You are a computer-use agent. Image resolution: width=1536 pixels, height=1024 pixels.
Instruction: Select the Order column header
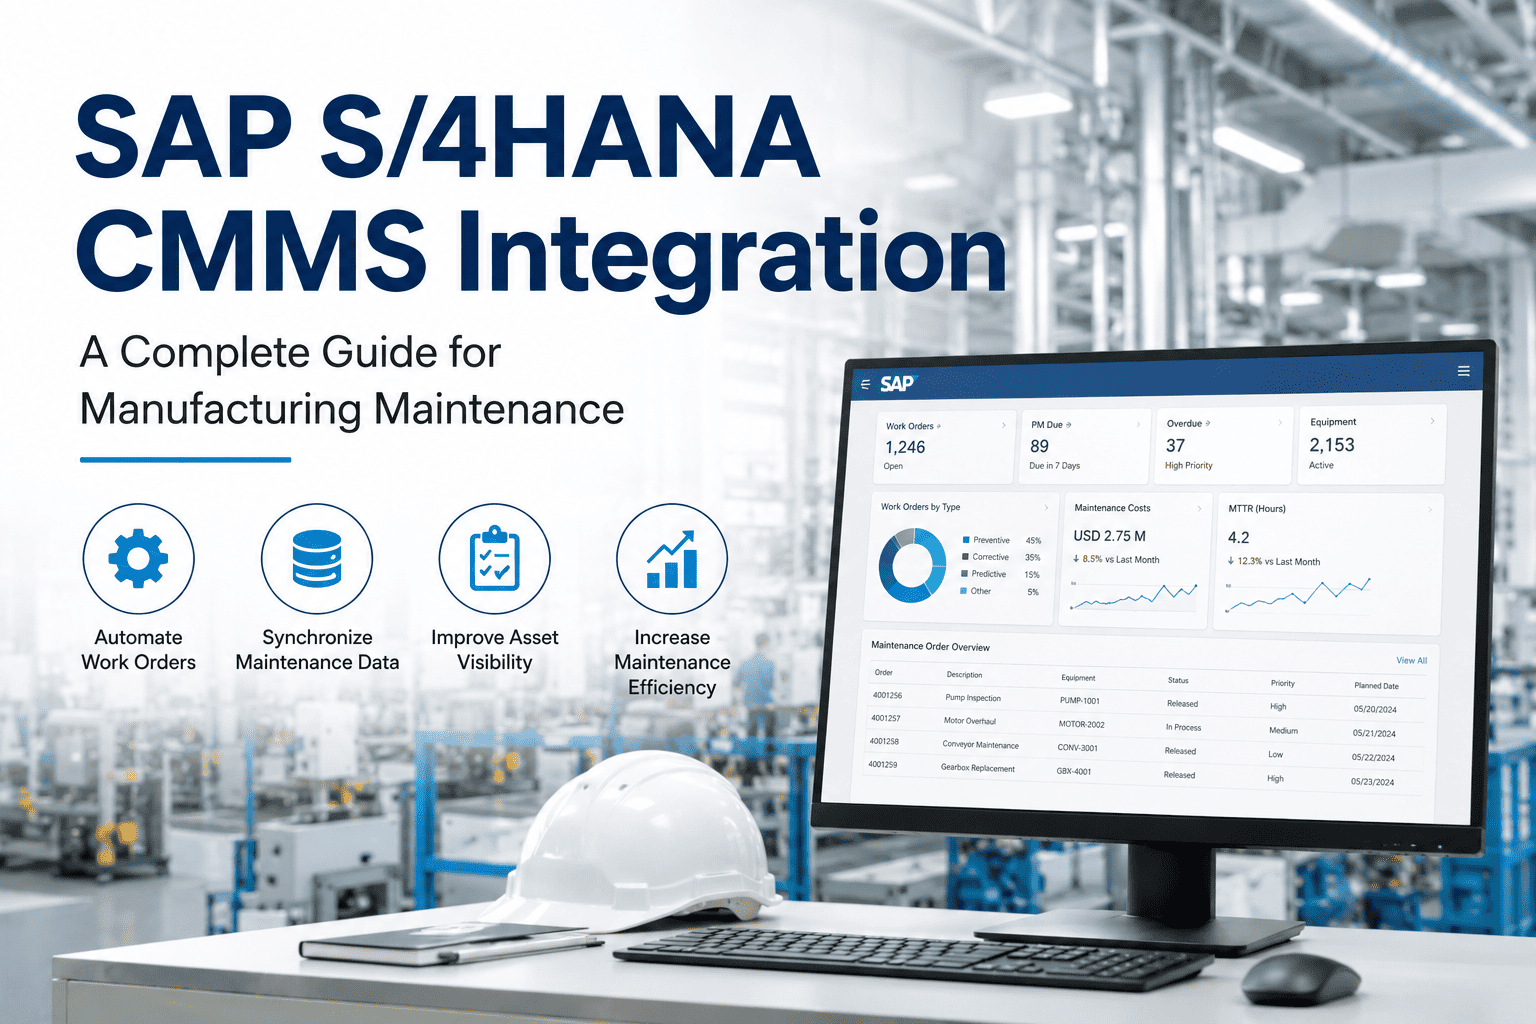pos(883,672)
